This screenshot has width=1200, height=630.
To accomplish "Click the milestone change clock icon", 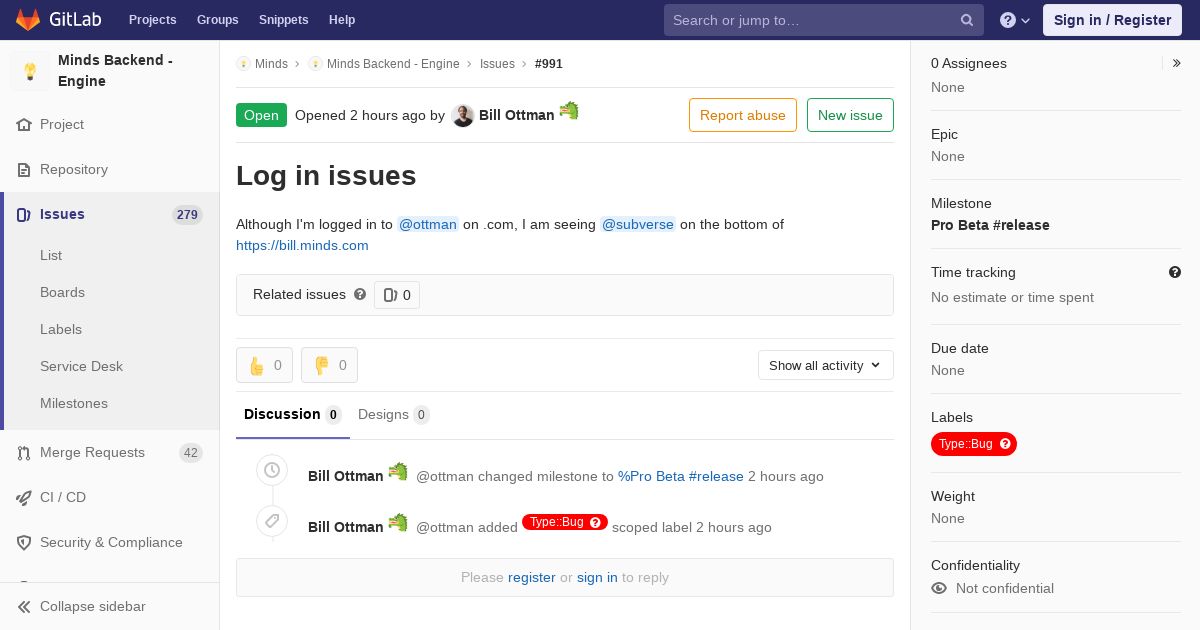I will point(272,470).
